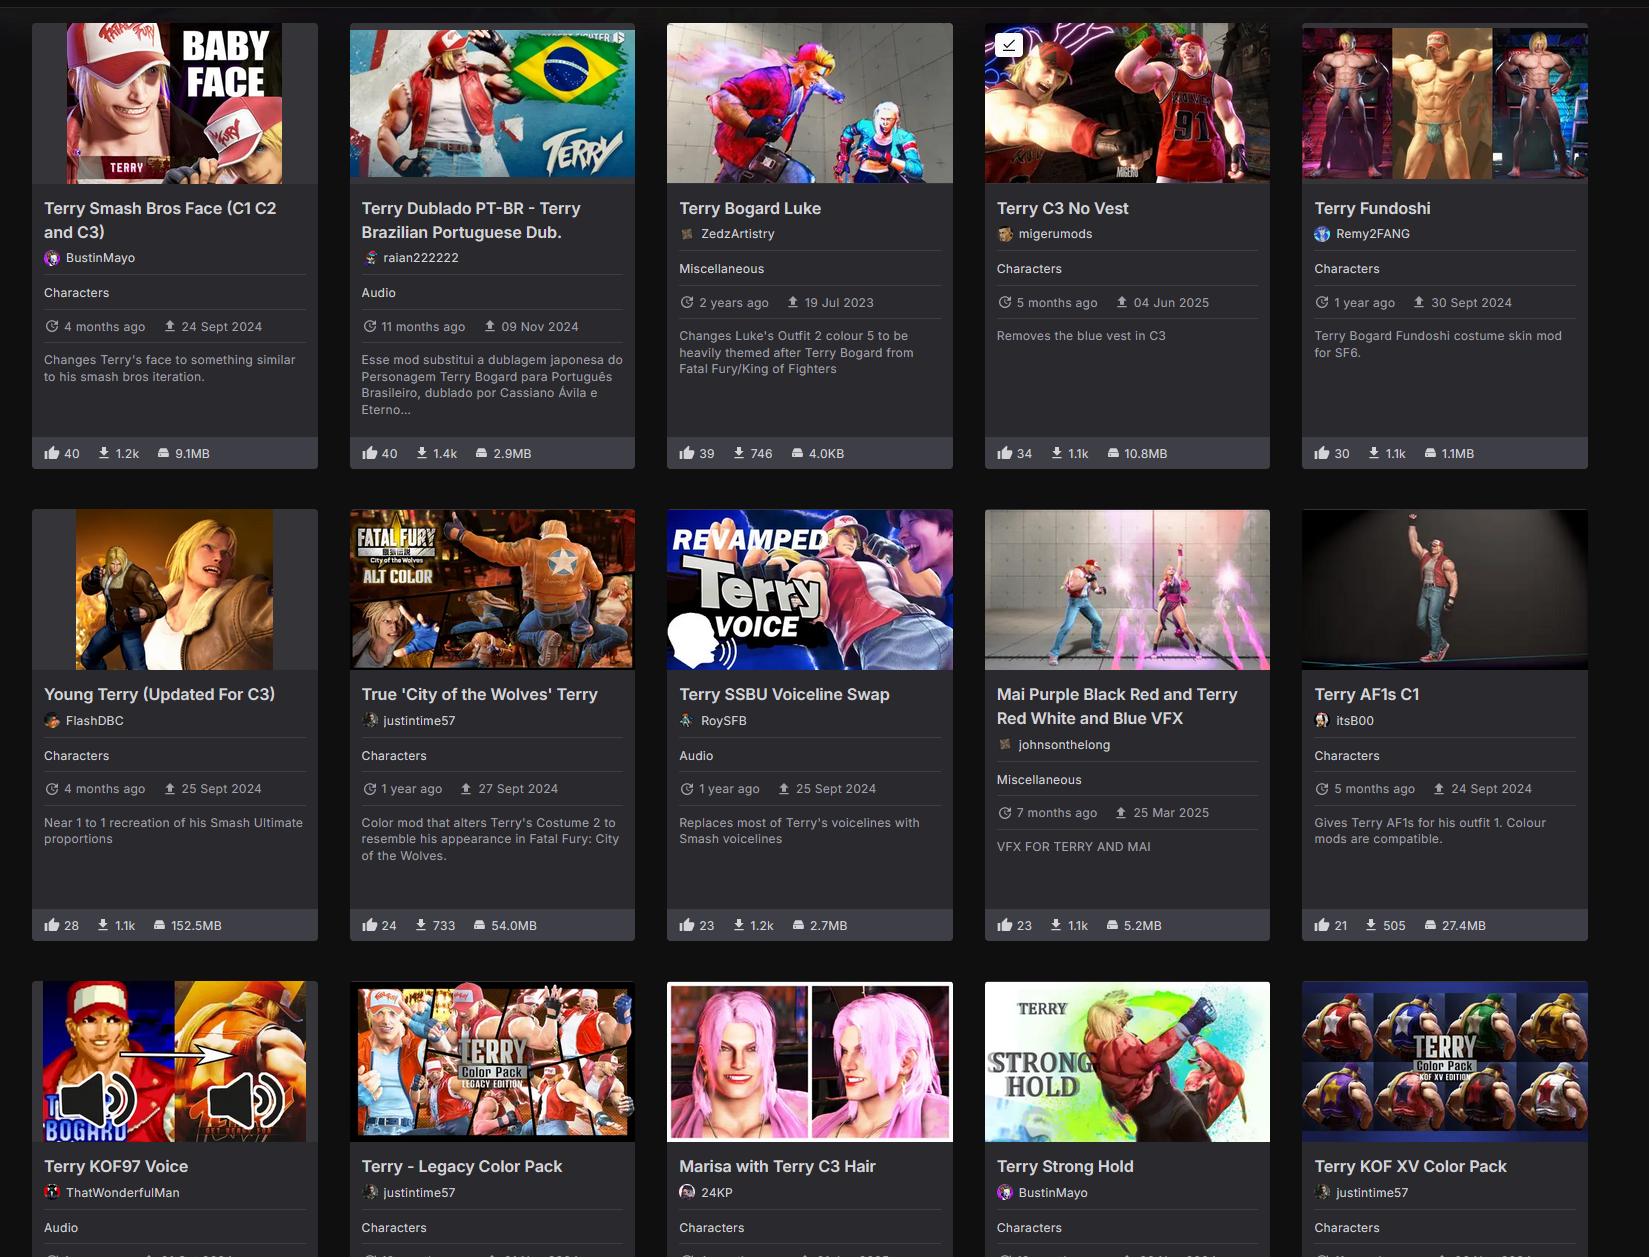Click the ThatWonderfulMan author avatar

(52, 1192)
